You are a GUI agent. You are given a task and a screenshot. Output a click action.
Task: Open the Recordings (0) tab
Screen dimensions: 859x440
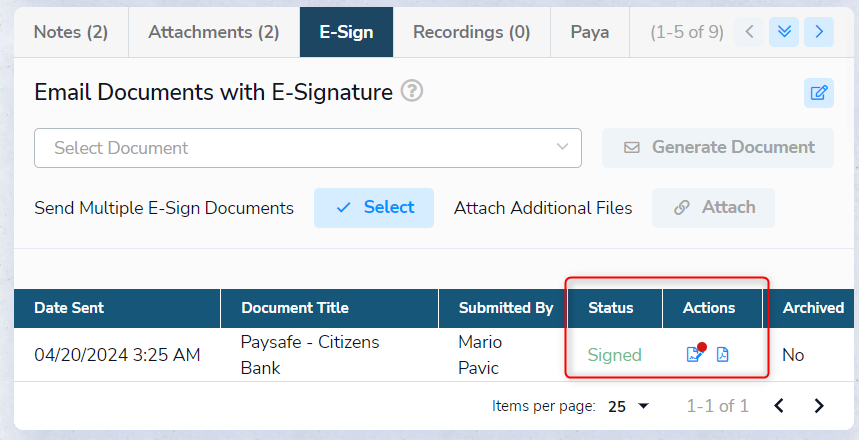click(471, 32)
